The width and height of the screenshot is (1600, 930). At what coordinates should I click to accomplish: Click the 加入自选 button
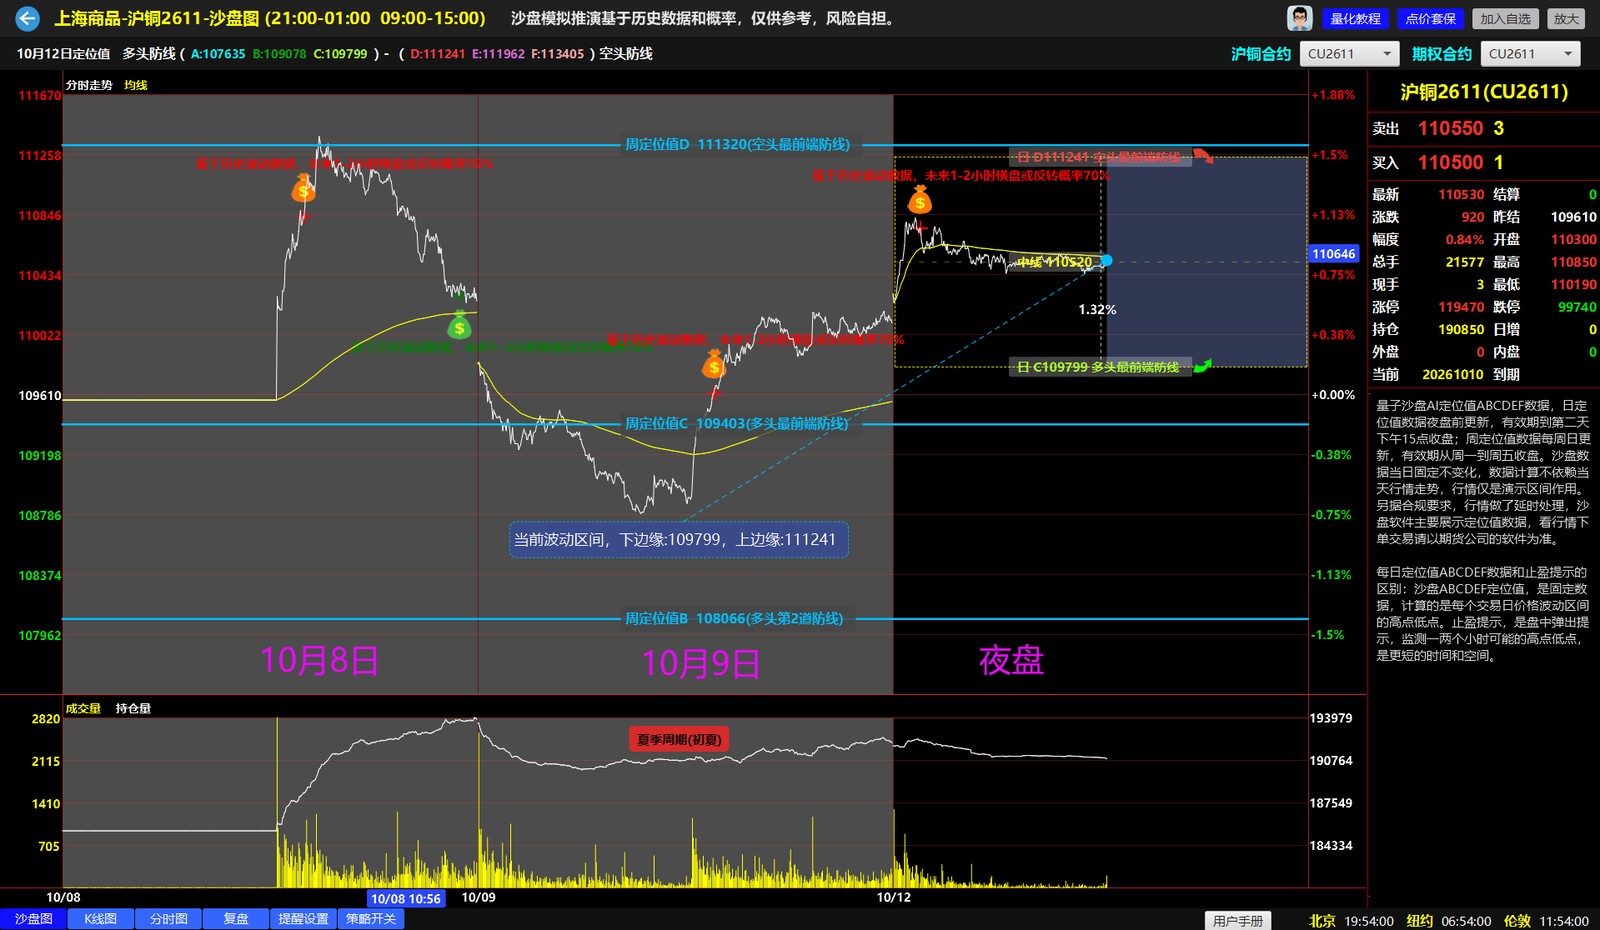click(x=1505, y=19)
